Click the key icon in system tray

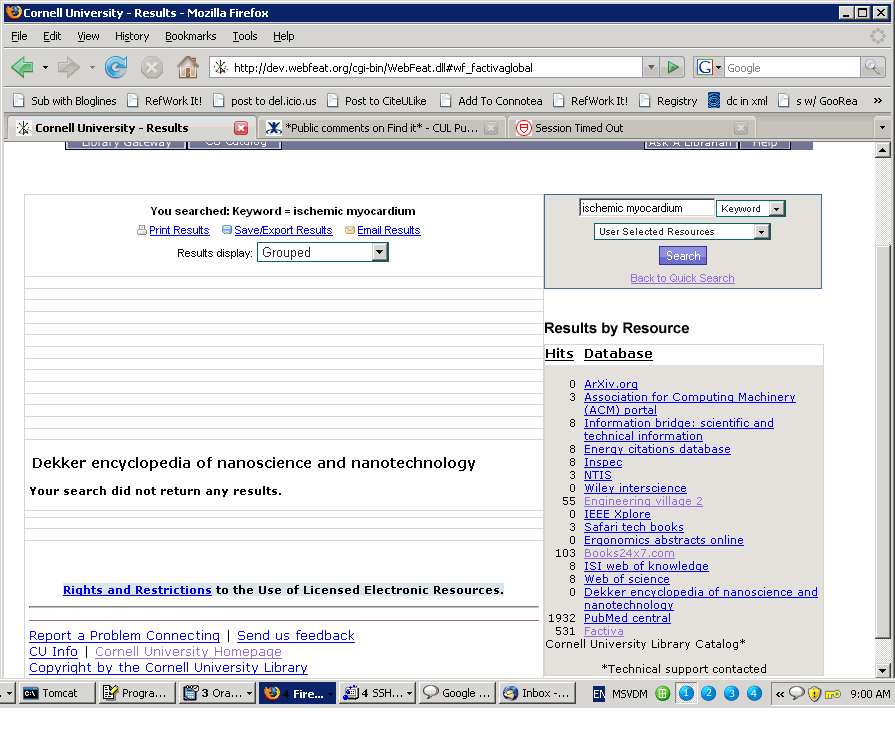(833, 694)
